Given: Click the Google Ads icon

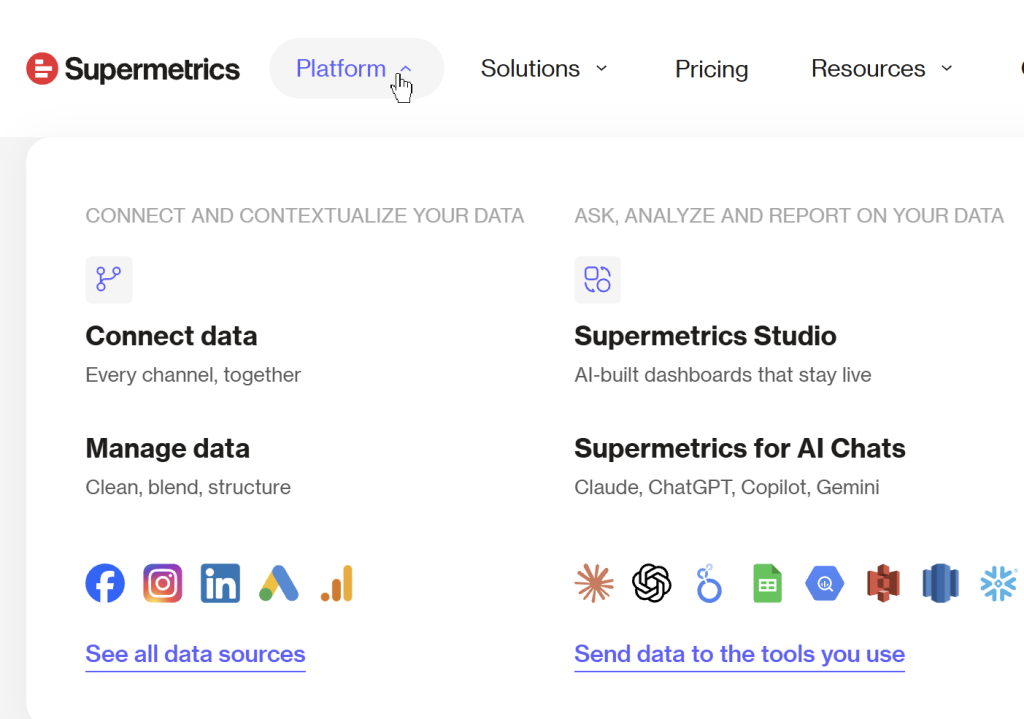Looking at the screenshot, I should [279, 583].
